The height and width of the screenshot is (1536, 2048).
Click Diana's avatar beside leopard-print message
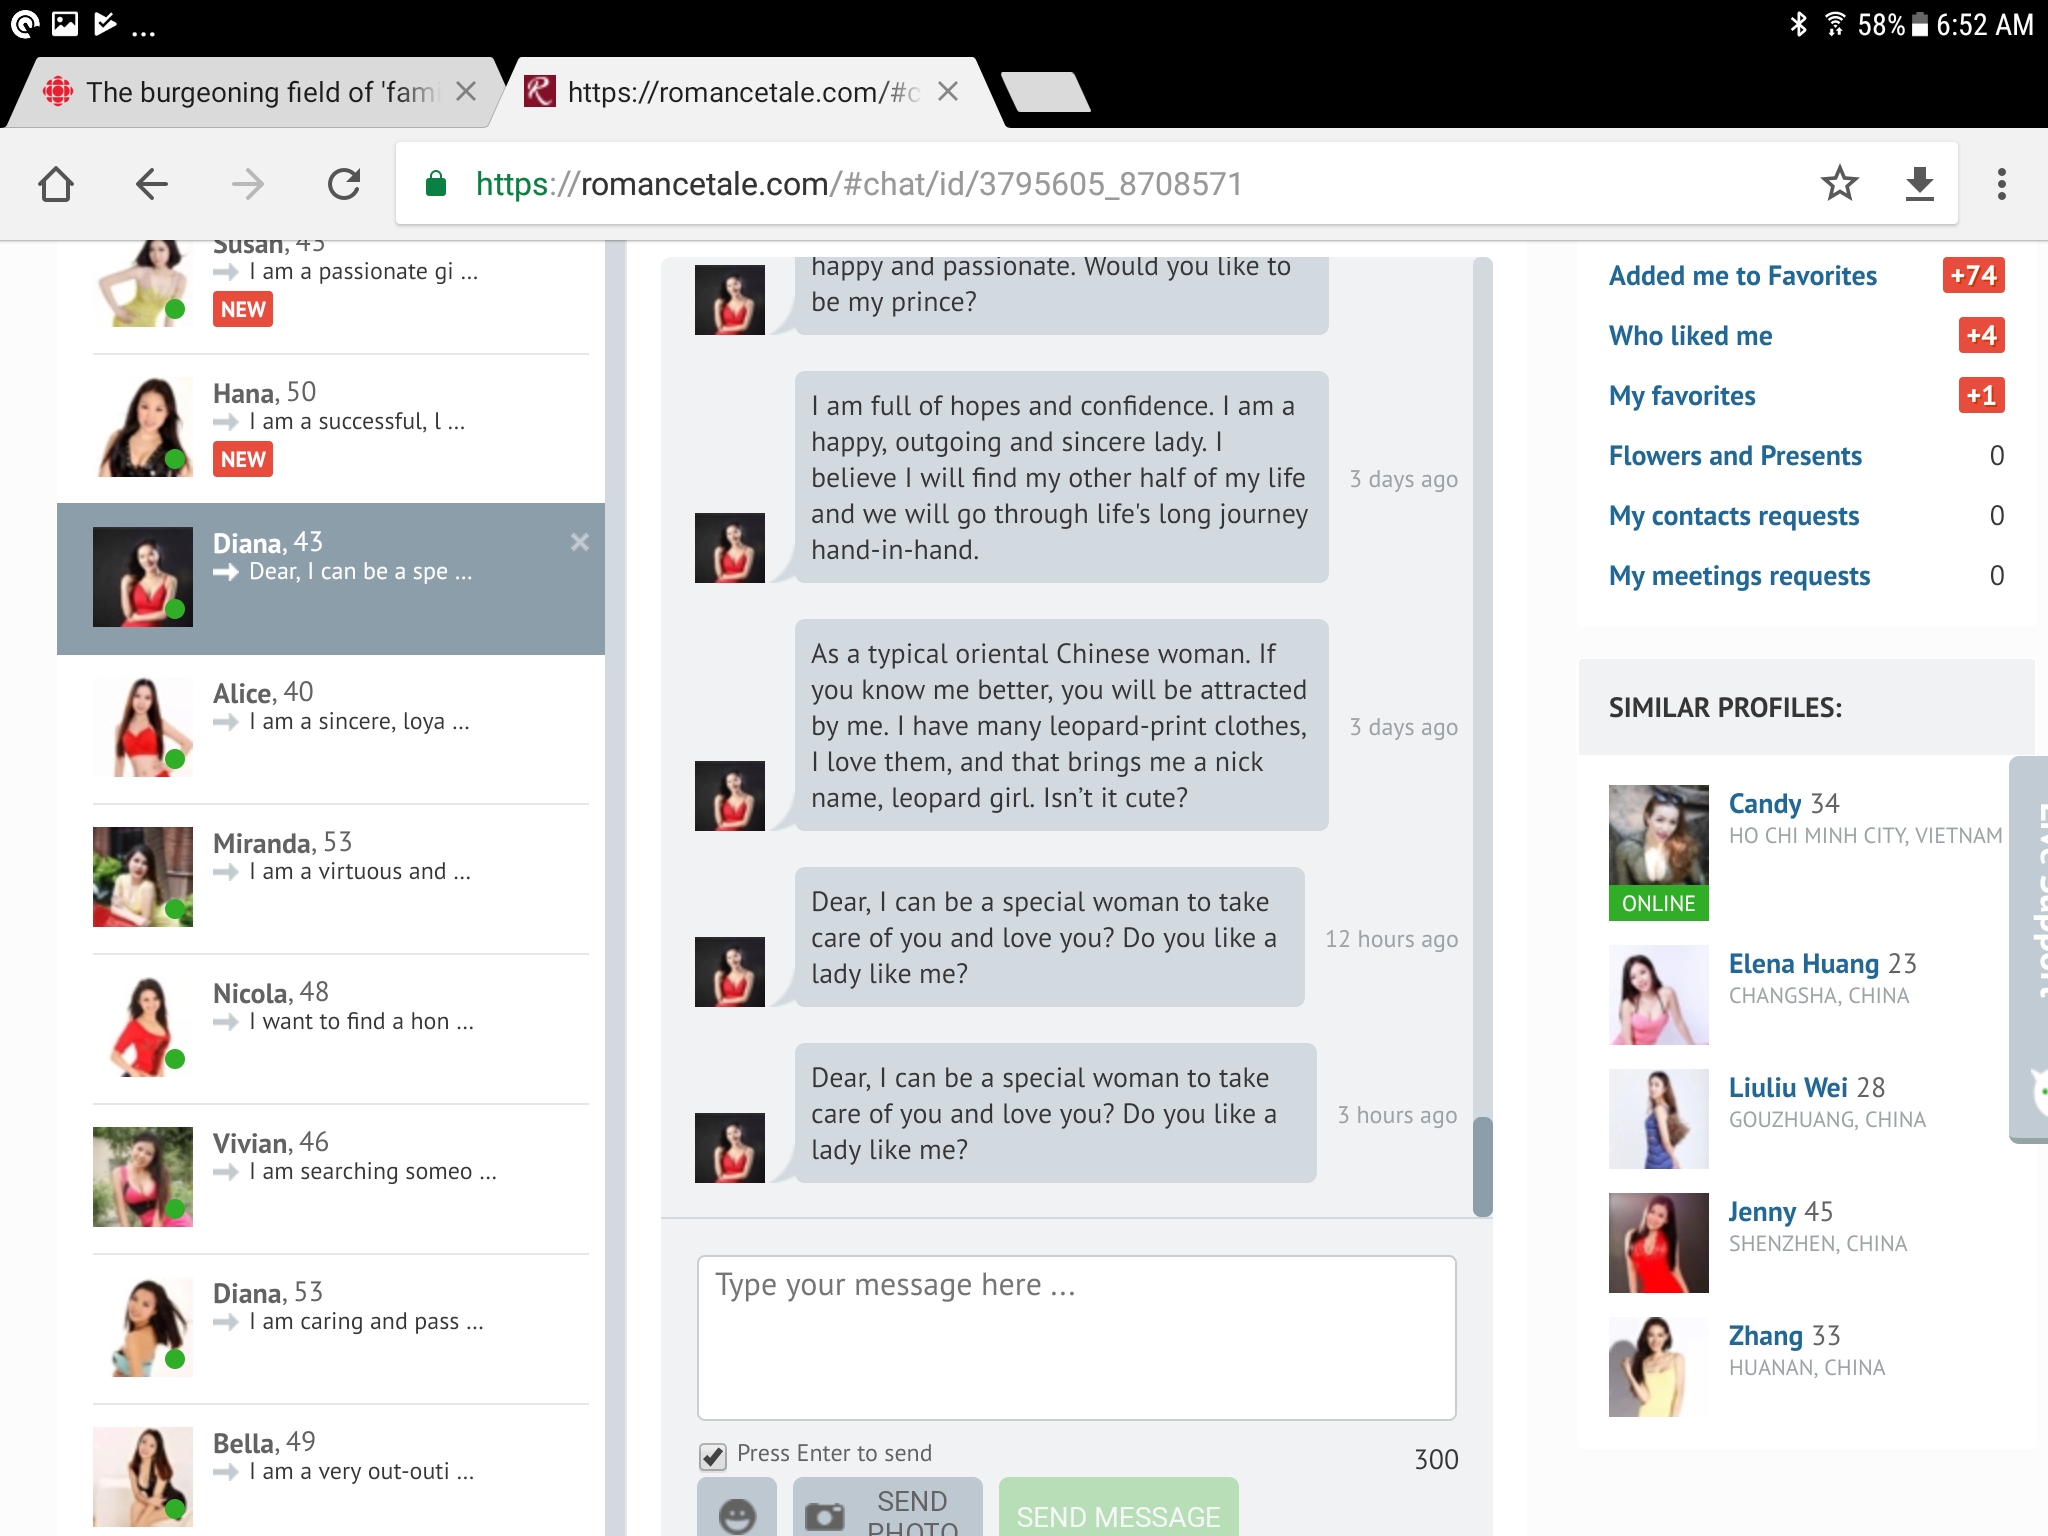pyautogui.click(x=730, y=796)
